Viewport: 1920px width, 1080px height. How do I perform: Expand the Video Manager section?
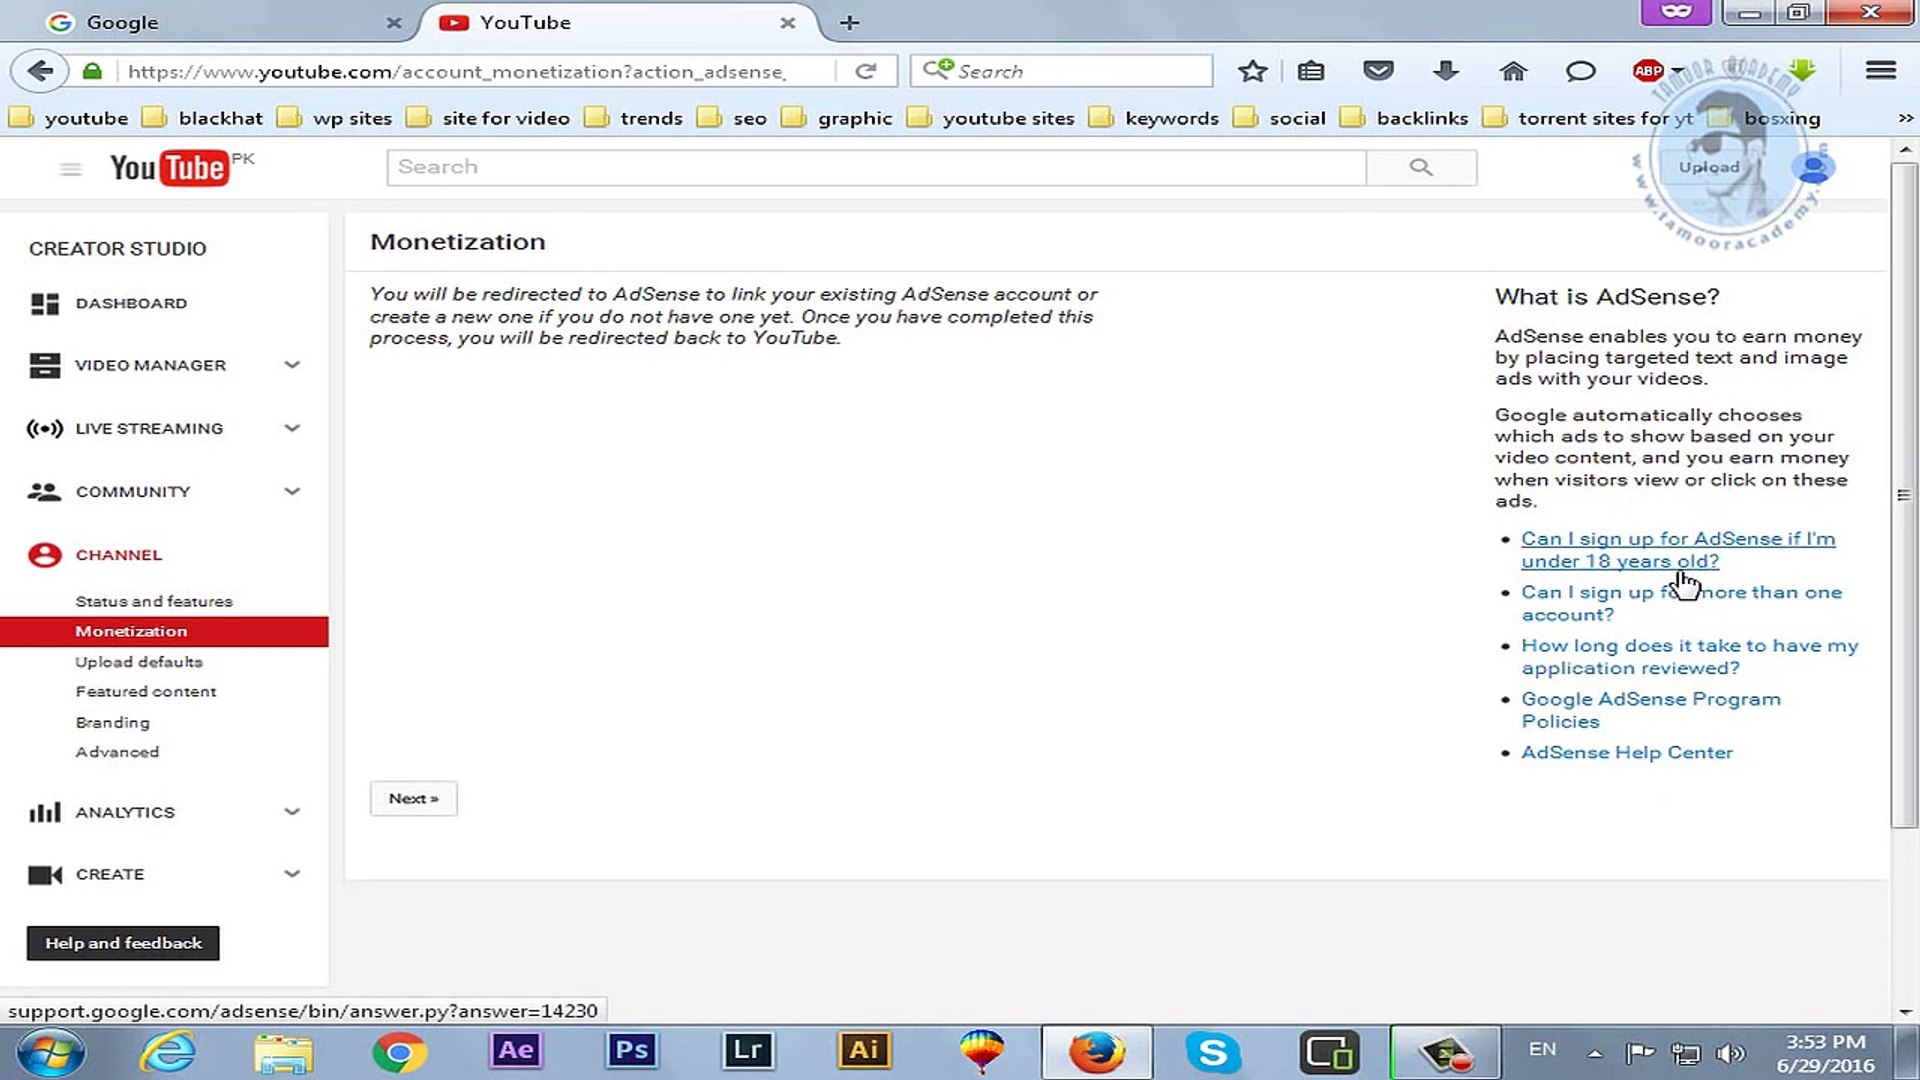pos(291,365)
